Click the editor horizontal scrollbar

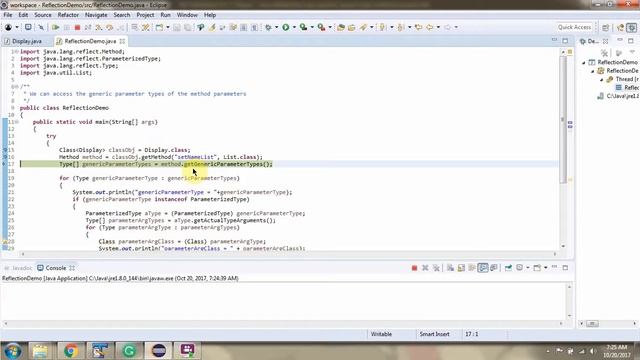coord(289,254)
